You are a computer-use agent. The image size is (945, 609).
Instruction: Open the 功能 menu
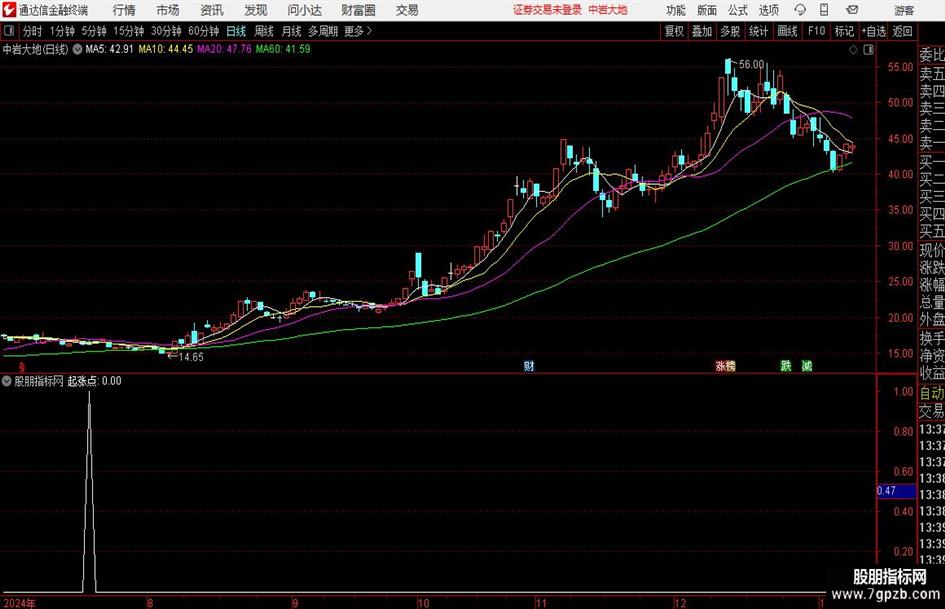[x=676, y=10]
